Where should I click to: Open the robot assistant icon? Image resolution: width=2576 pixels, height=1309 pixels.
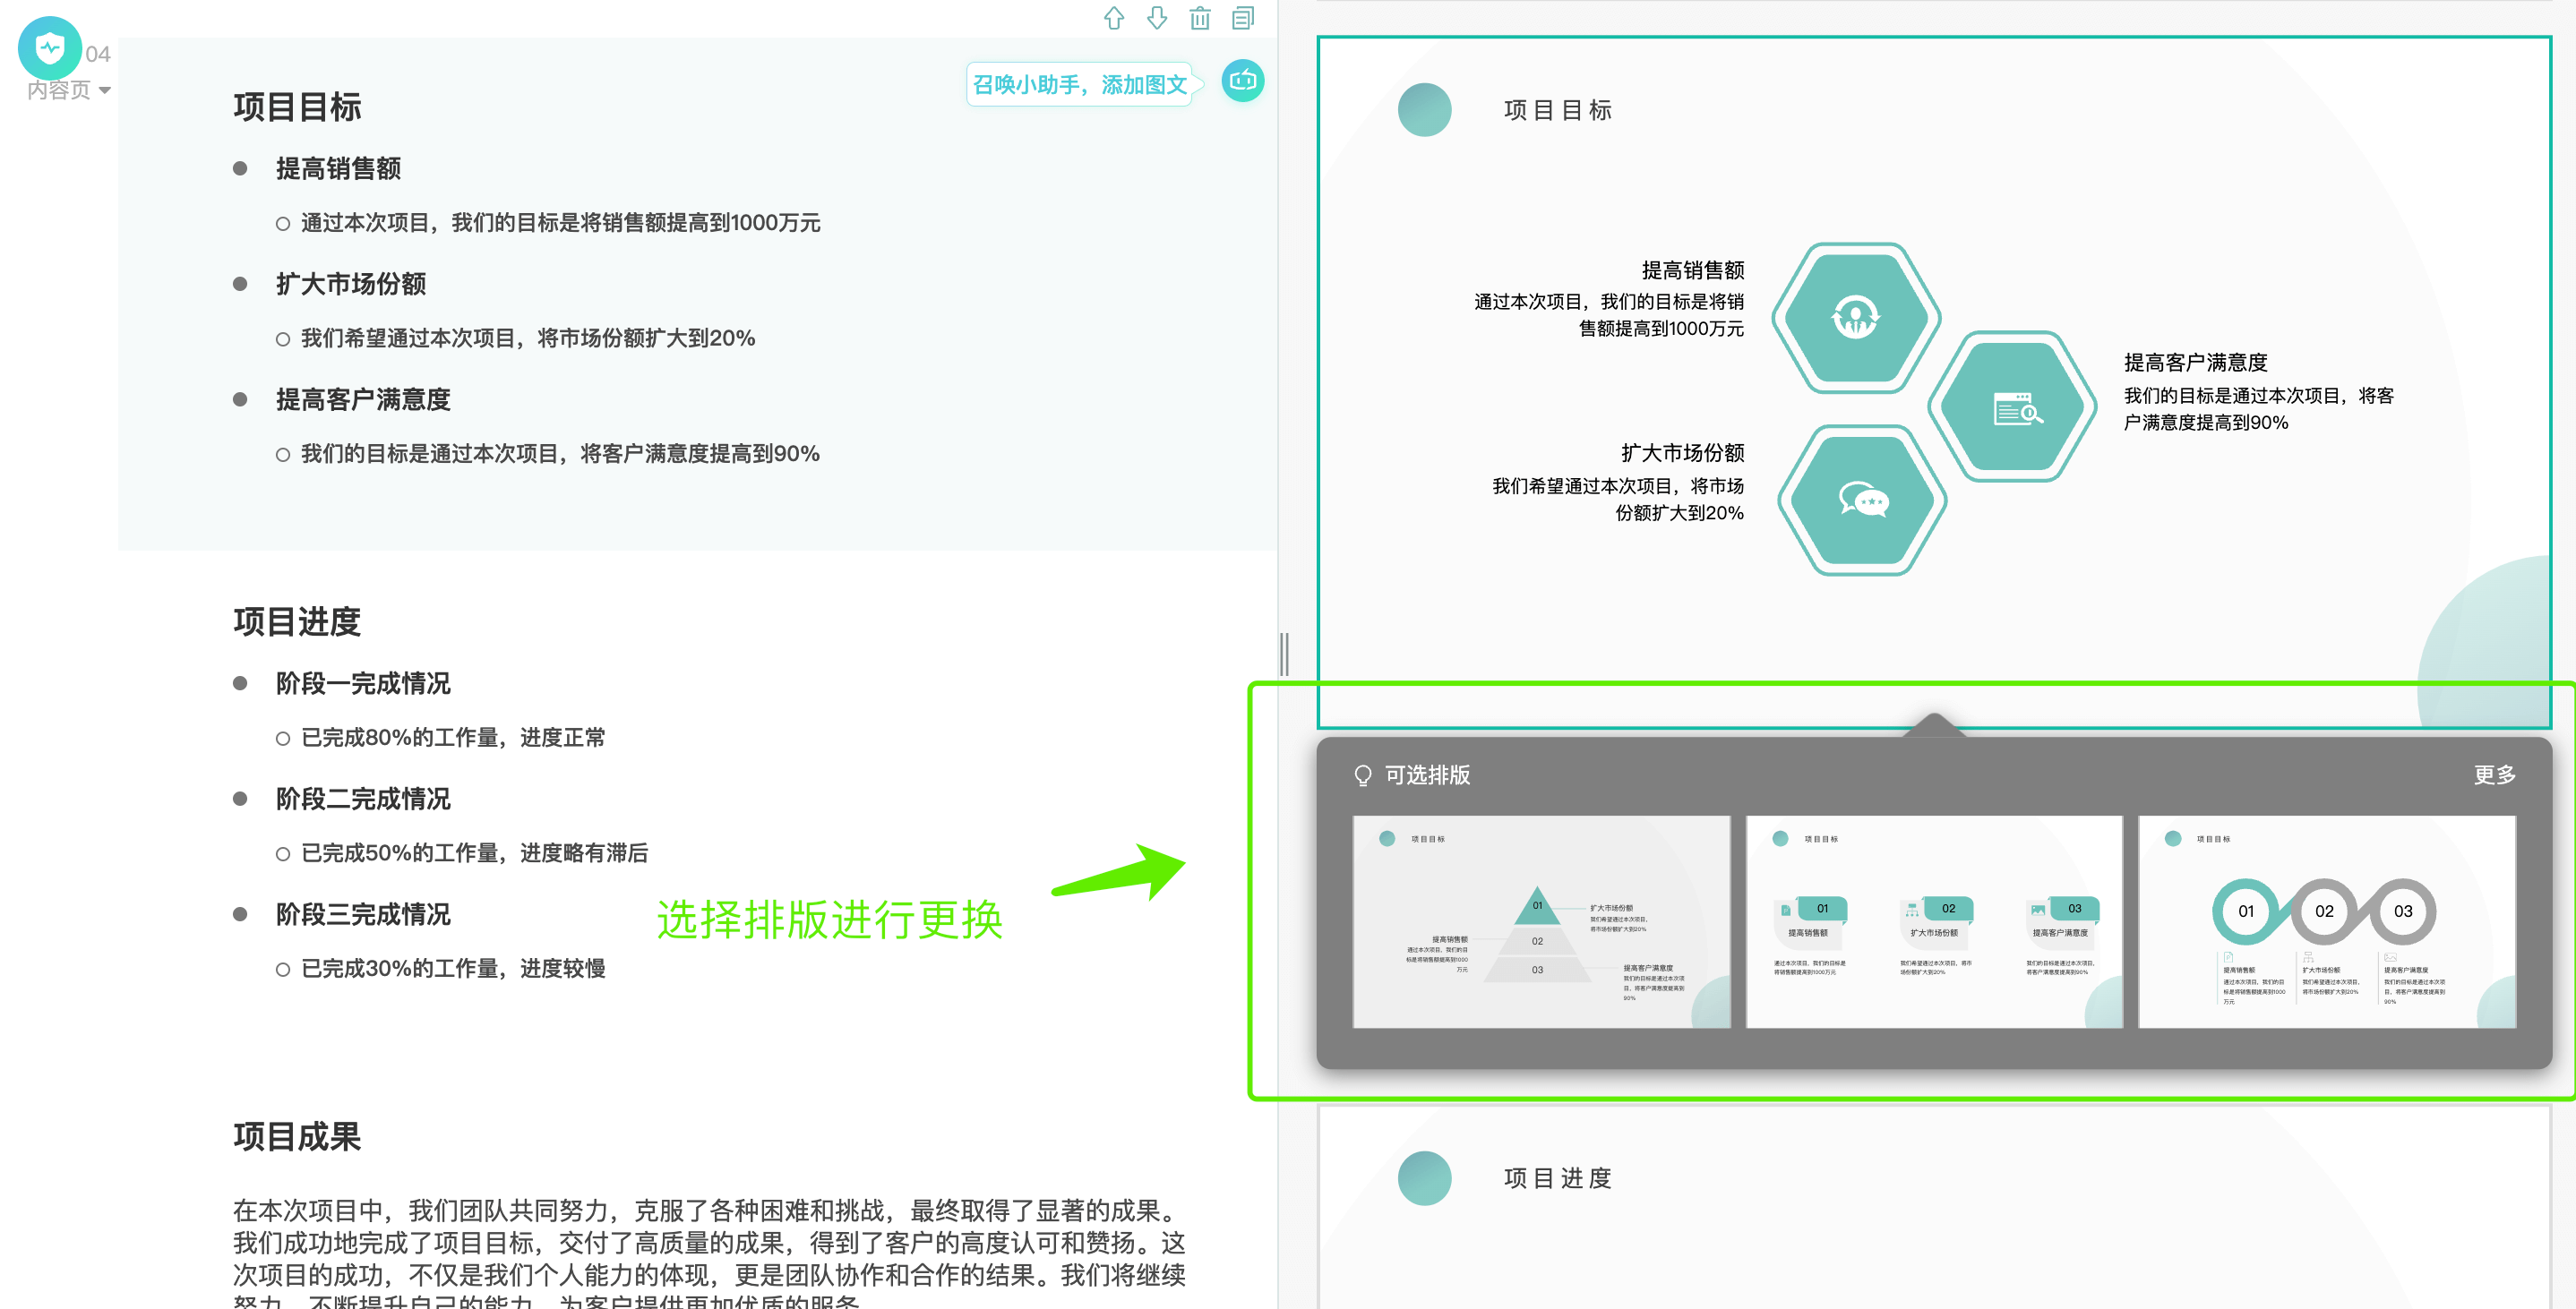pyautogui.click(x=1243, y=81)
